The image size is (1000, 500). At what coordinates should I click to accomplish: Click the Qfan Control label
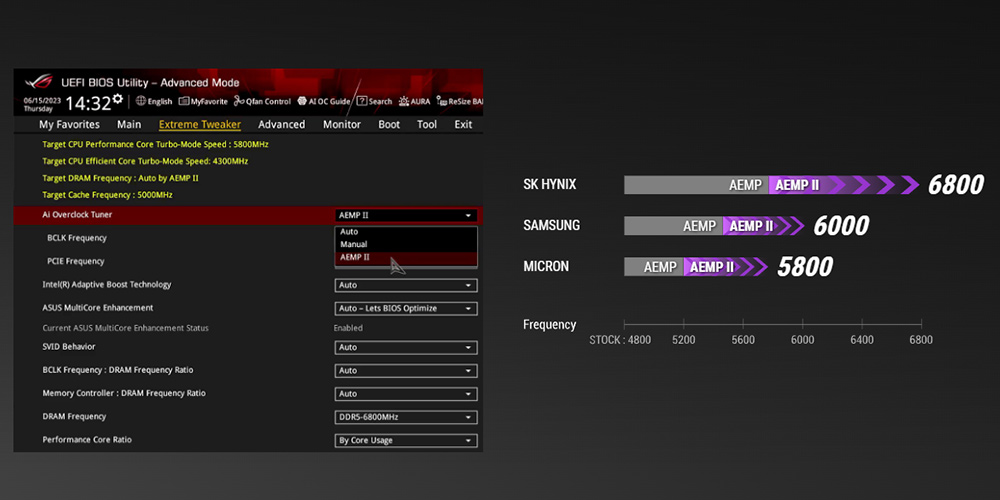268,101
